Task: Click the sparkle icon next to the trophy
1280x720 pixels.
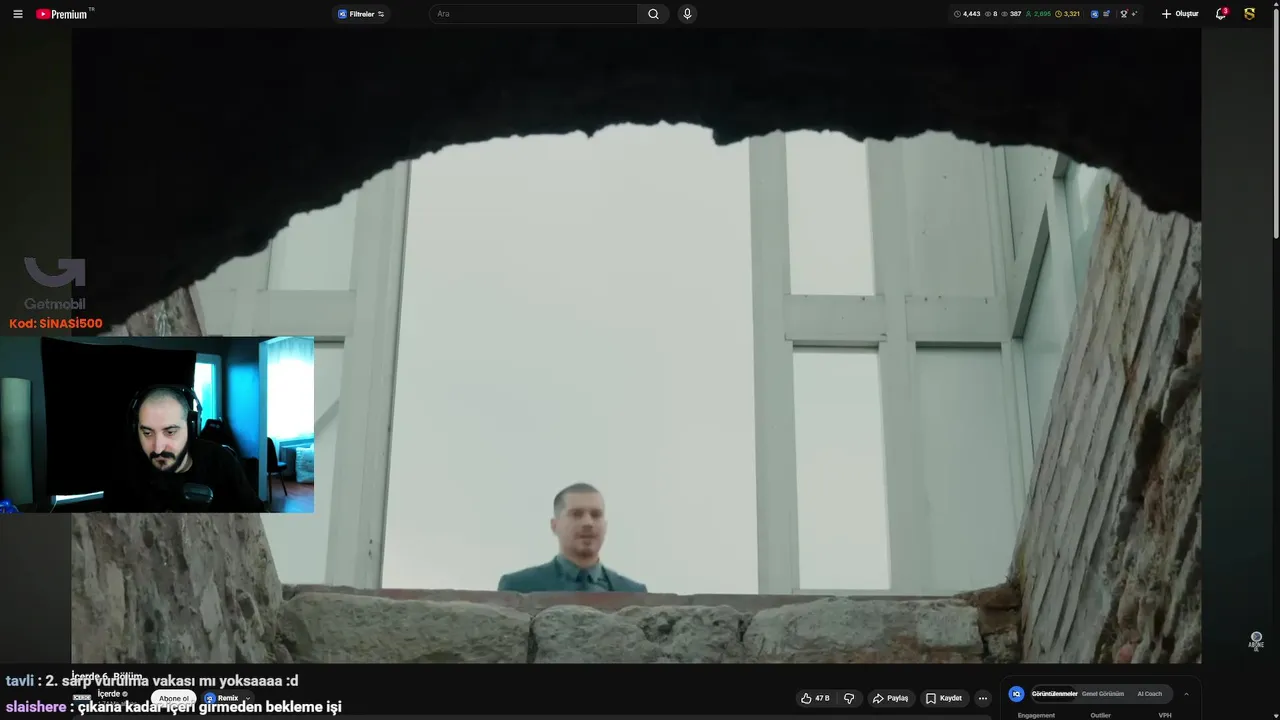Action: [x=1134, y=14]
